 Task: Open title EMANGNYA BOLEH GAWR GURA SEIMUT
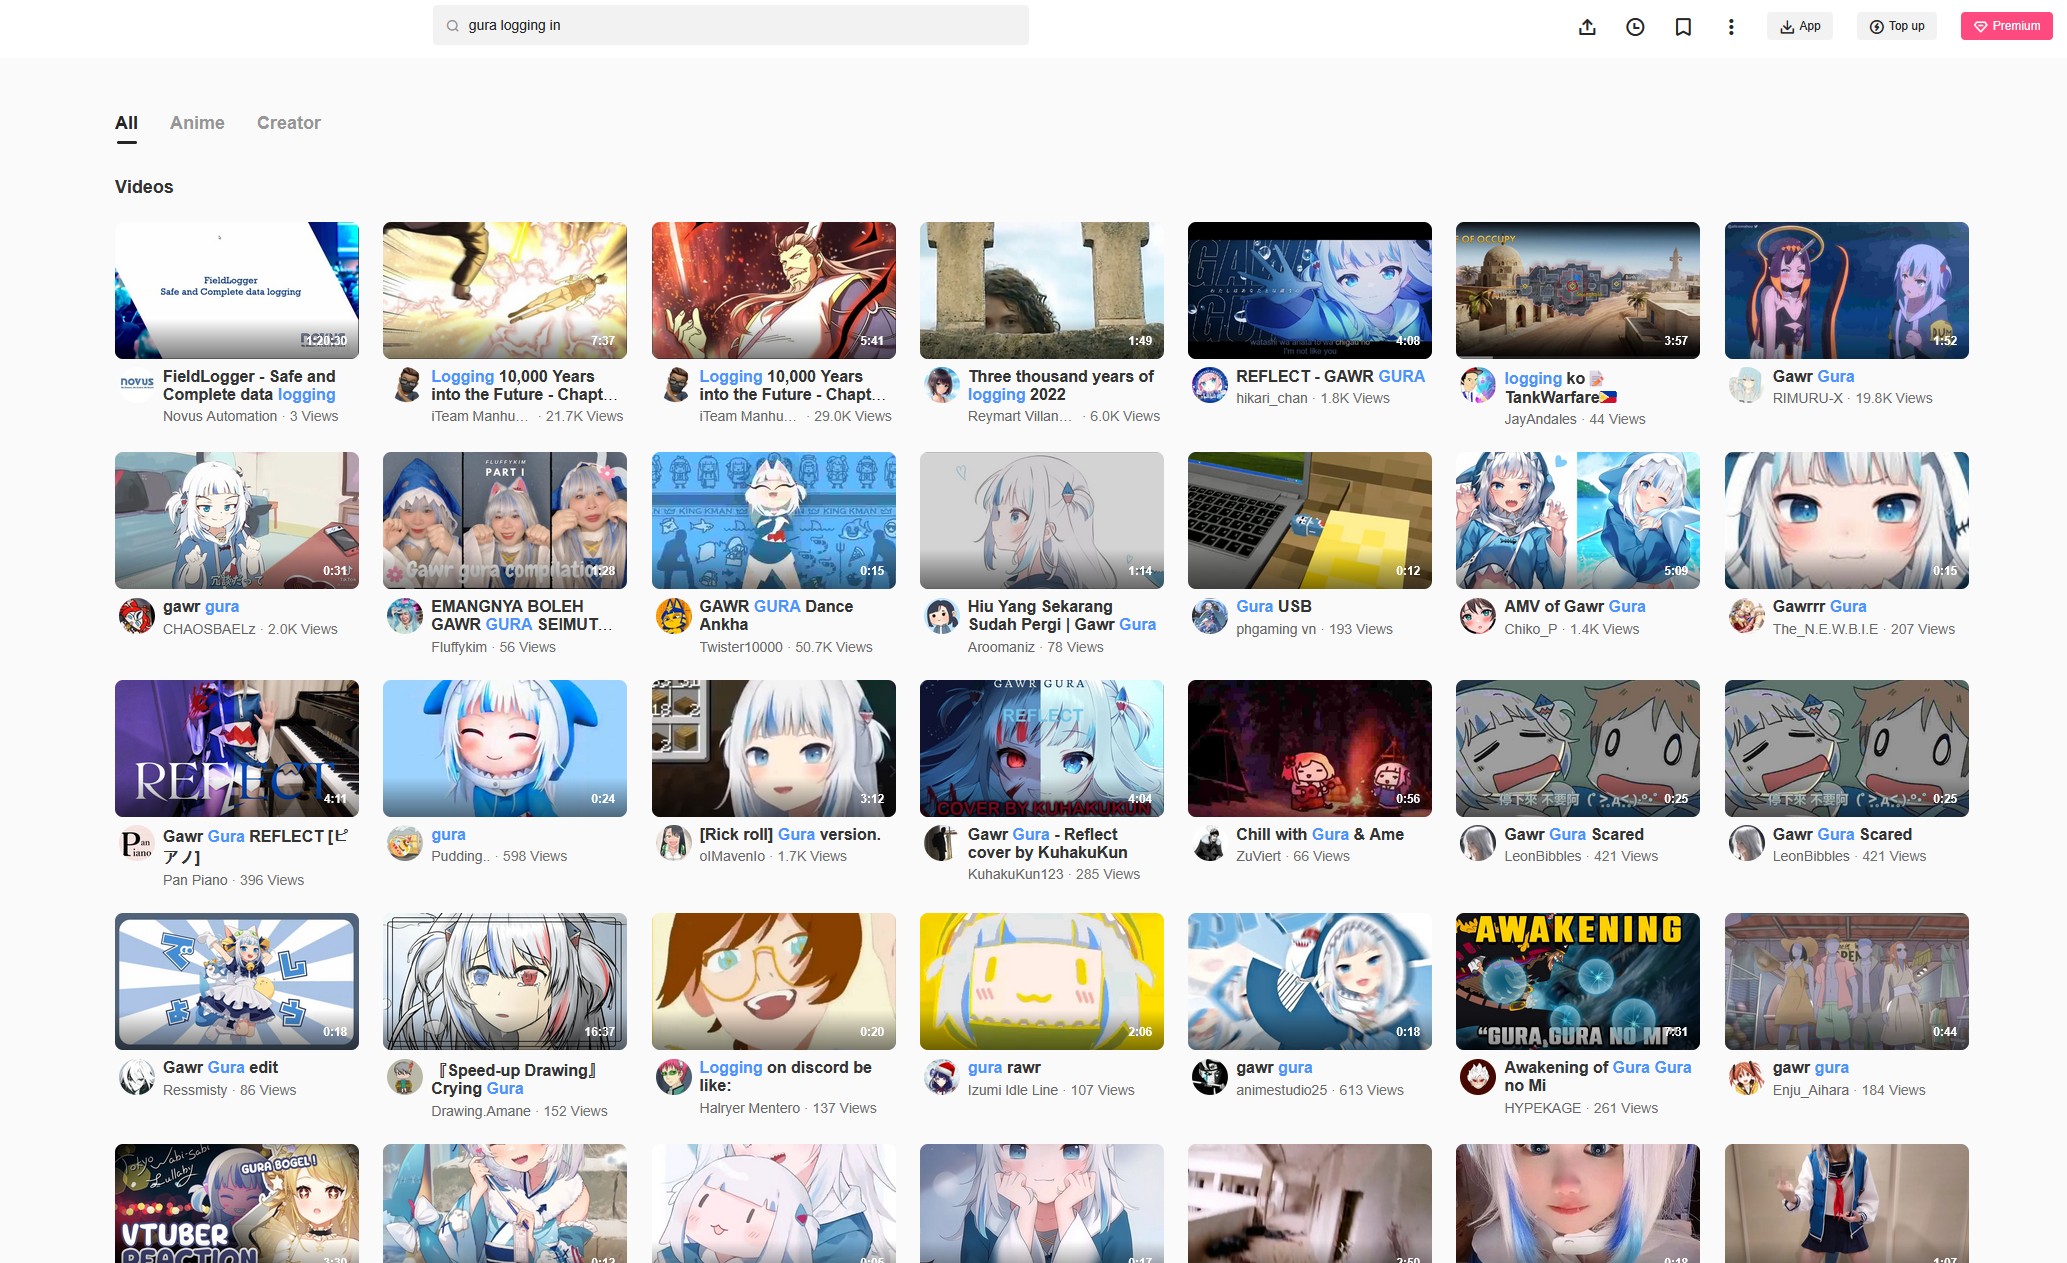point(521,615)
